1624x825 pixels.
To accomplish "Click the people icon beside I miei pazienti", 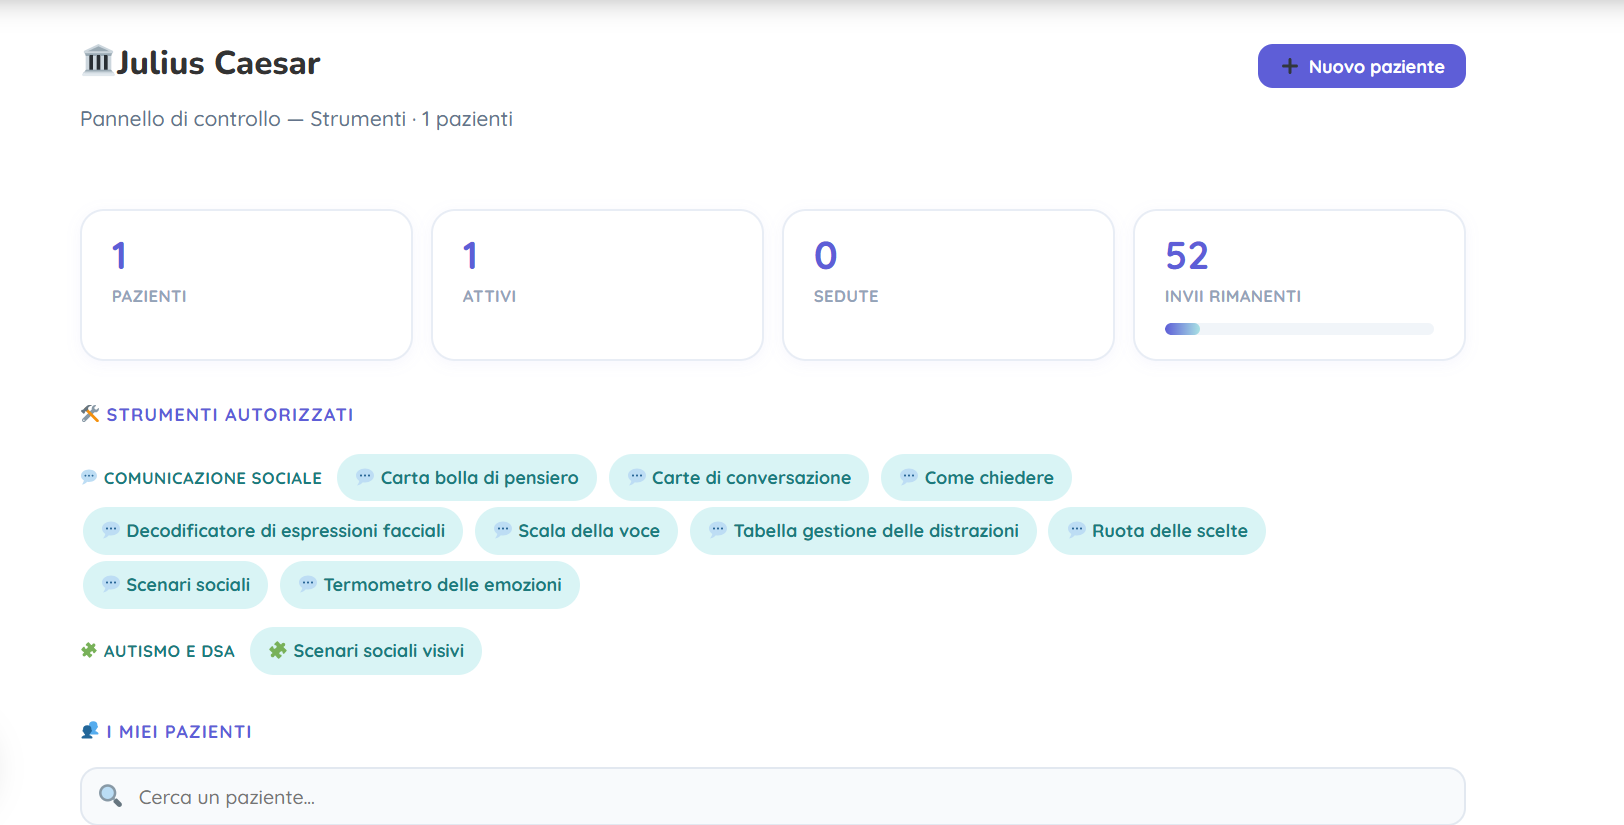I will tap(90, 731).
